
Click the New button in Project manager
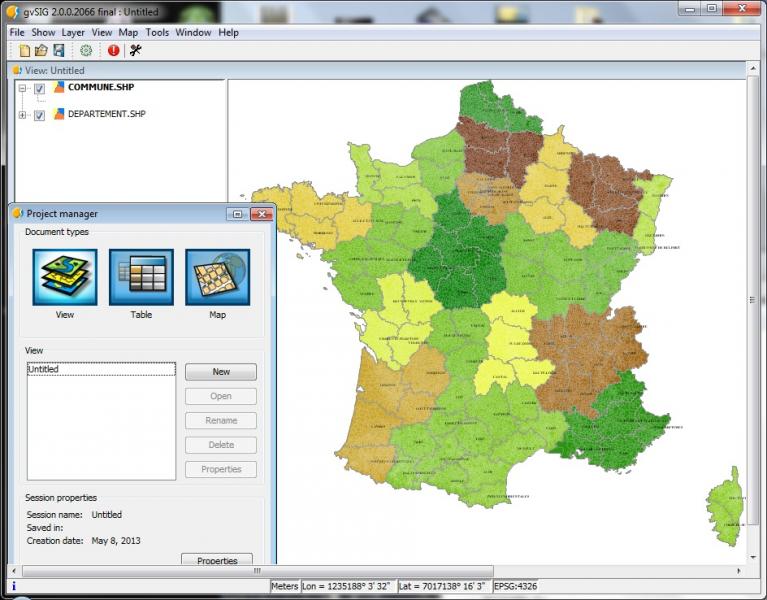[221, 372]
